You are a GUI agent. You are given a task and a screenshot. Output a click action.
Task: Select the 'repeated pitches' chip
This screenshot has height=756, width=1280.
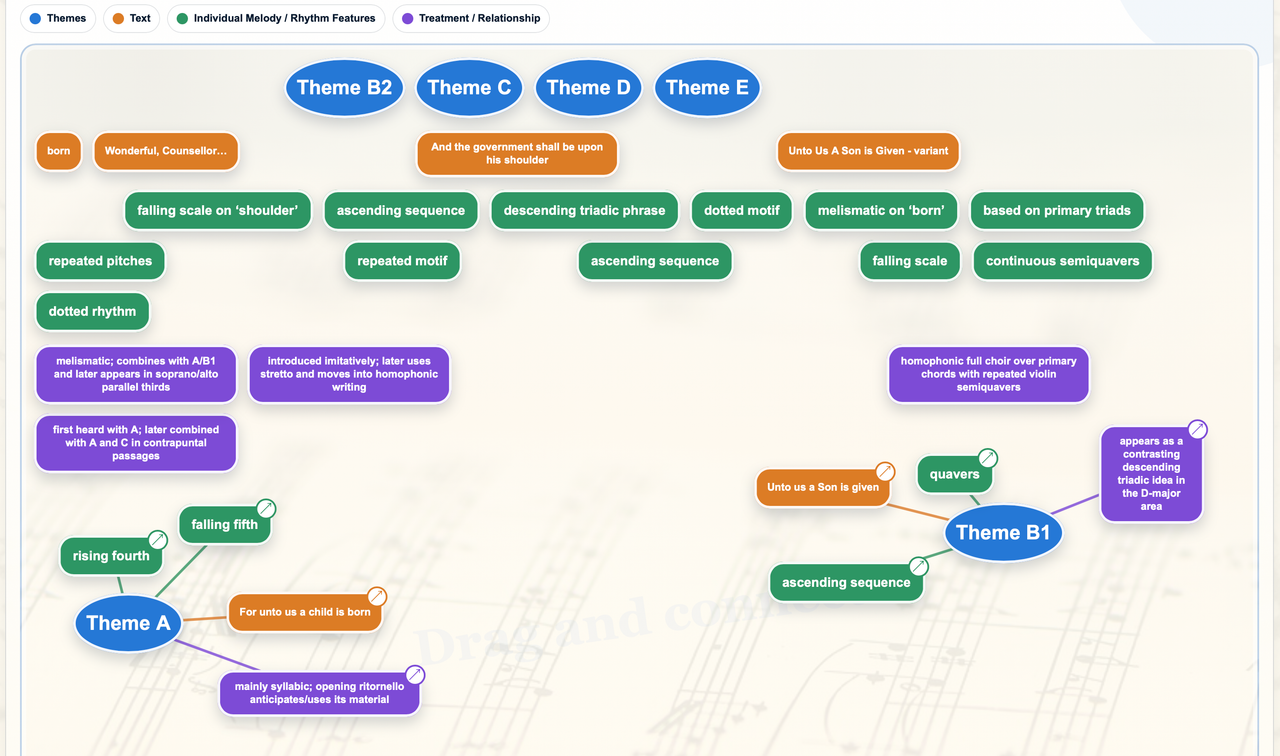pyautogui.click(x=100, y=261)
